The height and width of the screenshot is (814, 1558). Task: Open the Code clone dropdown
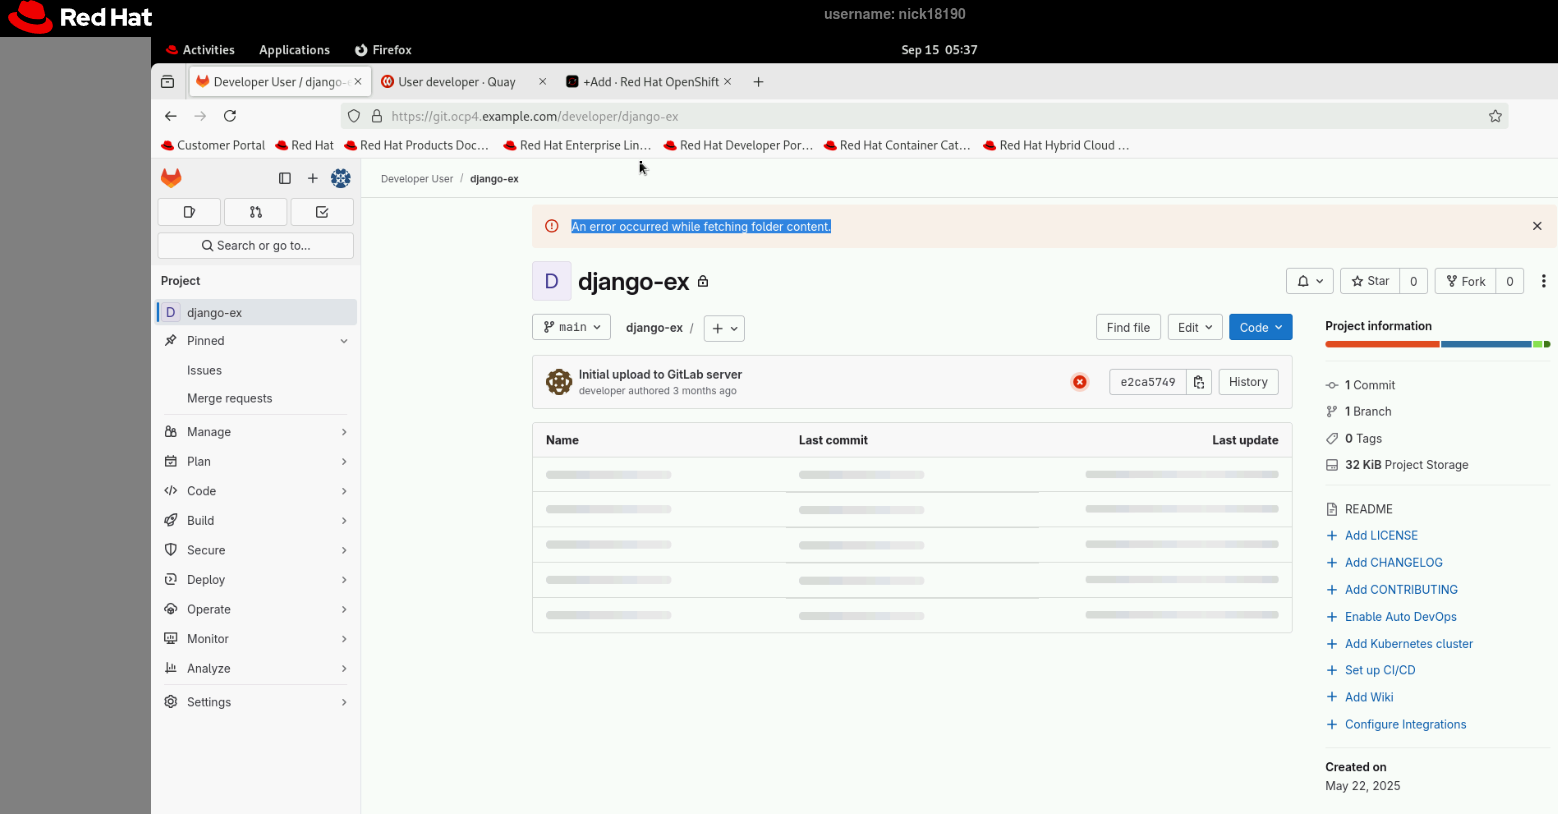[1261, 327]
